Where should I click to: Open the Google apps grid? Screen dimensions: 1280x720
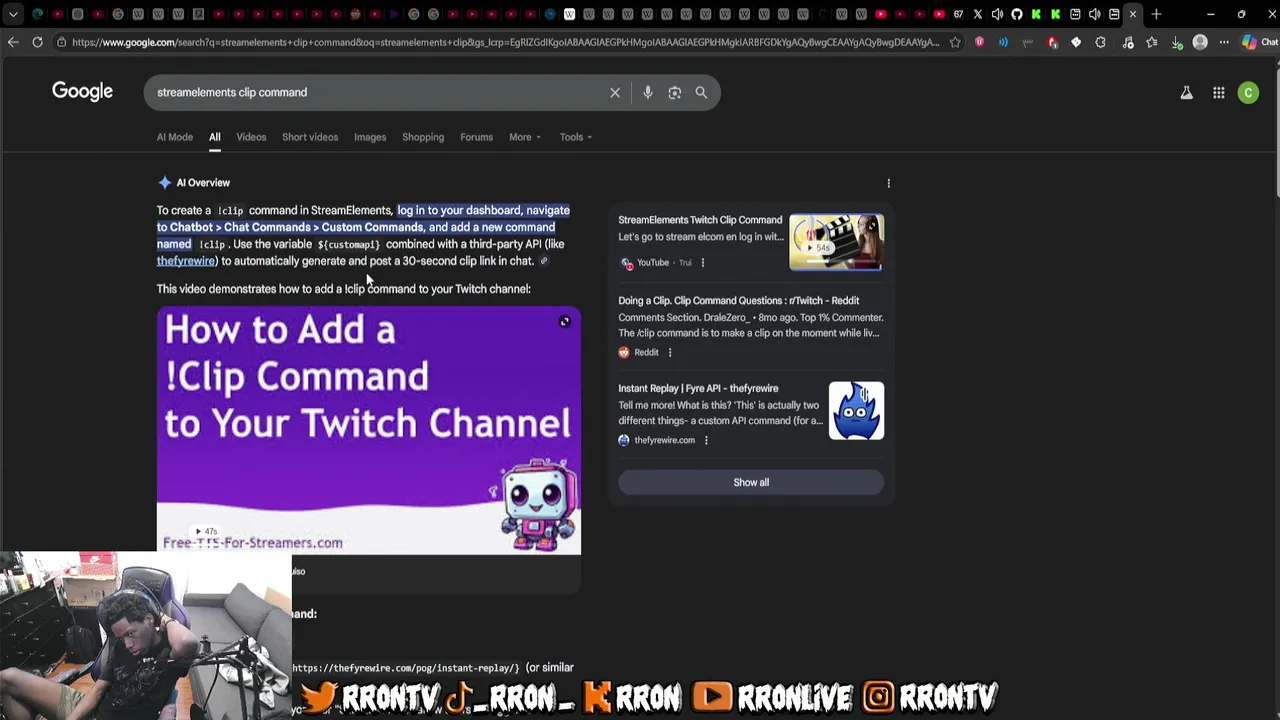(1219, 93)
